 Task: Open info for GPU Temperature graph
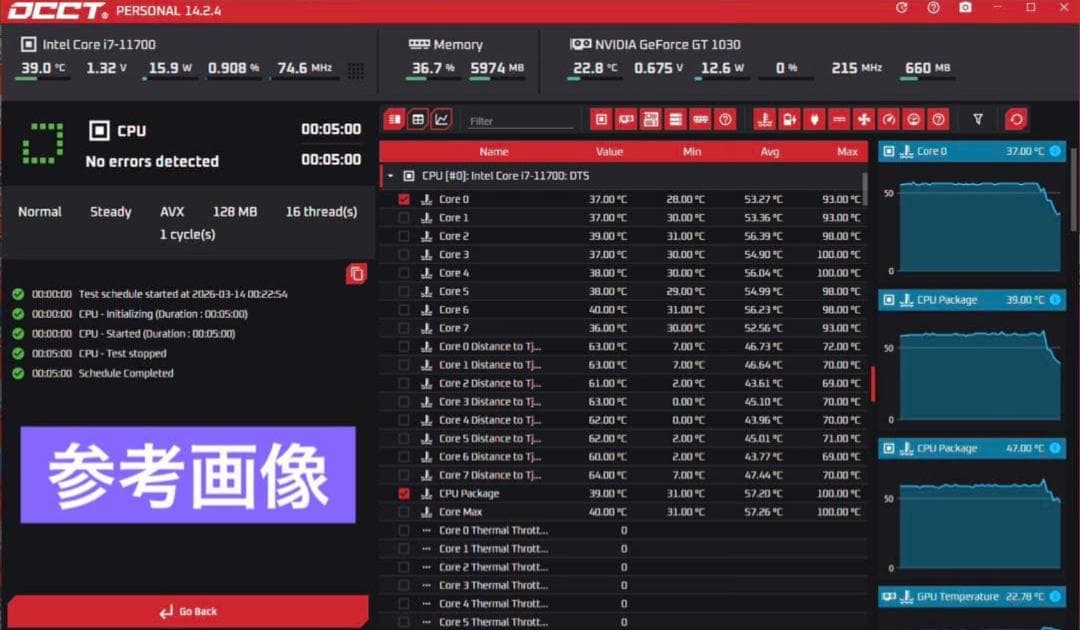pos(1055,596)
